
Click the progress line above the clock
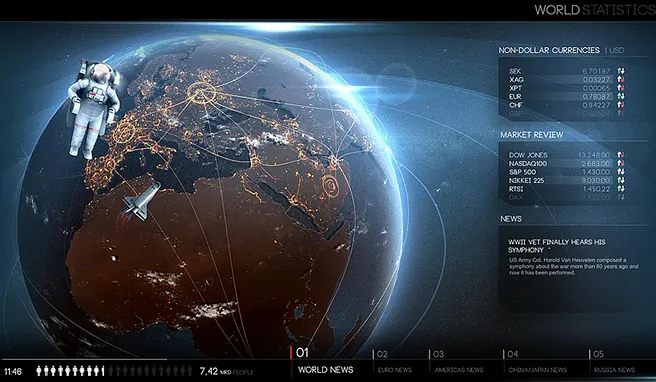click(x=84, y=359)
